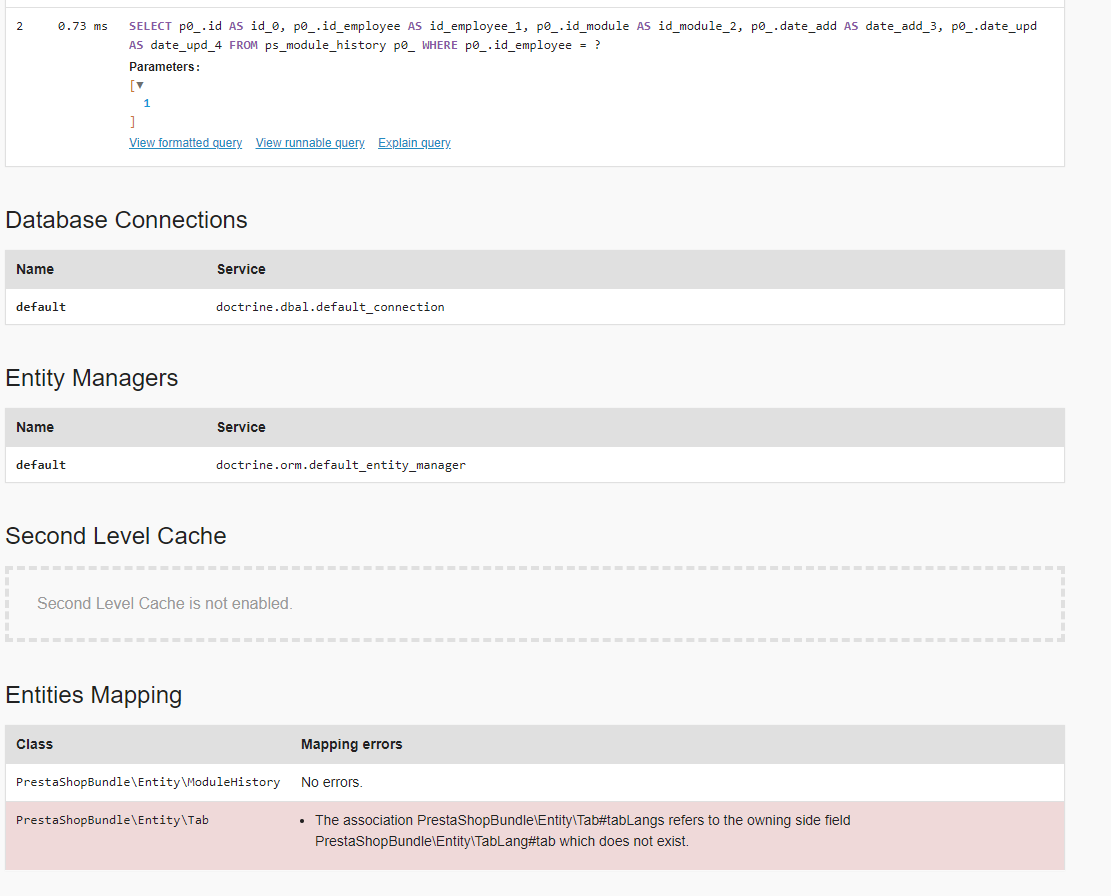Viewport: 1111px width, 896px height.
Task: Click the Tab#tabLangs association error message
Action: tap(582, 830)
